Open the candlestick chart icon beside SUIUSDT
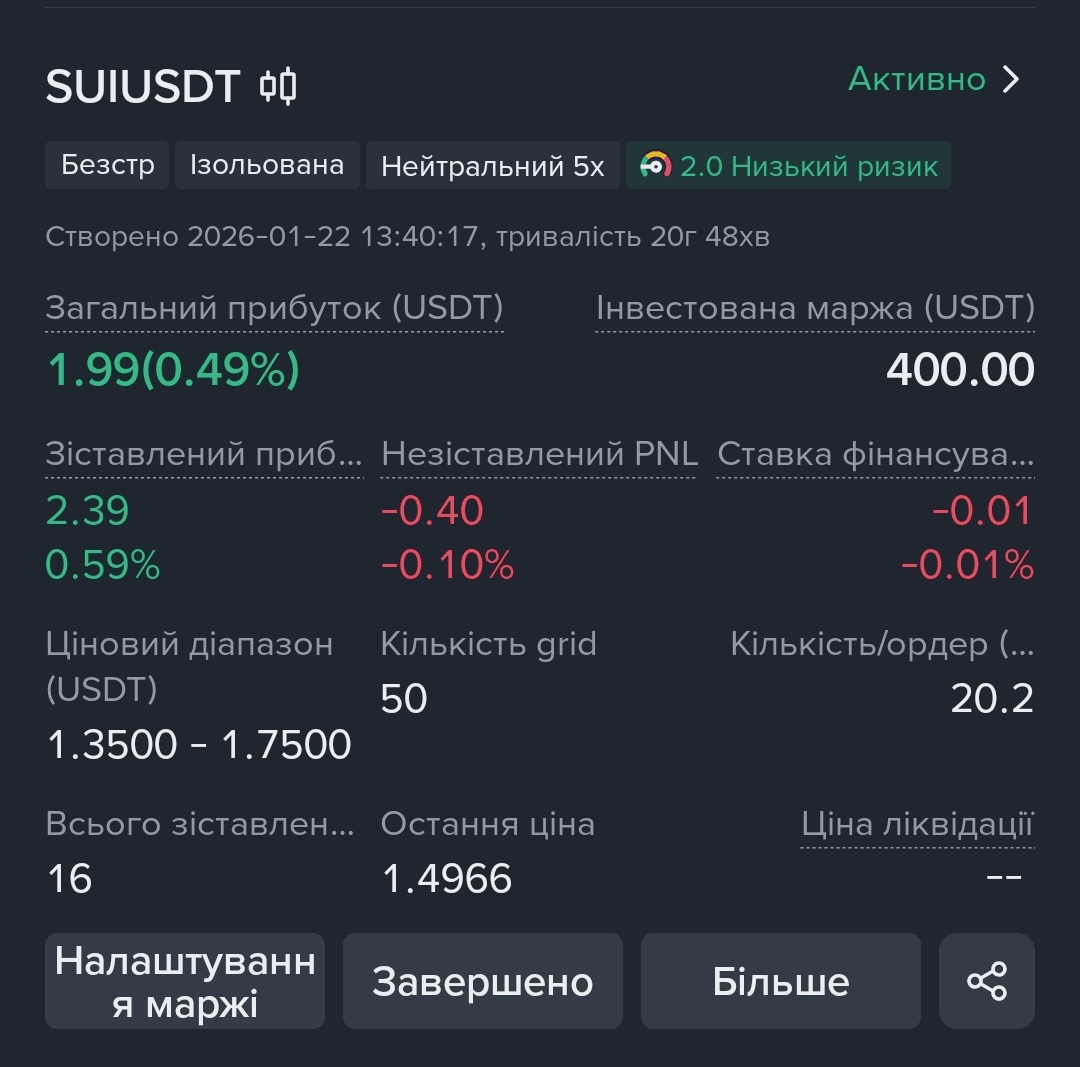This screenshot has width=1080, height=1067. click(x=278, y=86)
